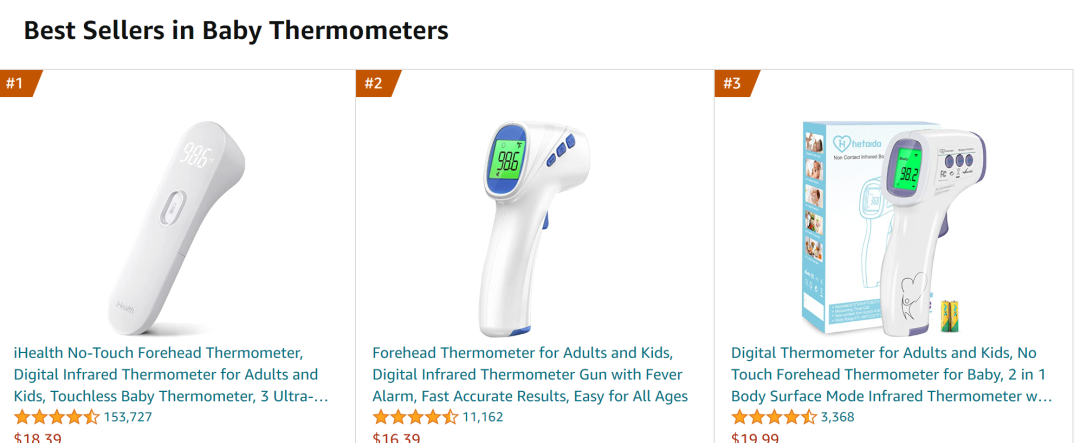Open star rating beside 3,368 reviews

click(773, 417)
